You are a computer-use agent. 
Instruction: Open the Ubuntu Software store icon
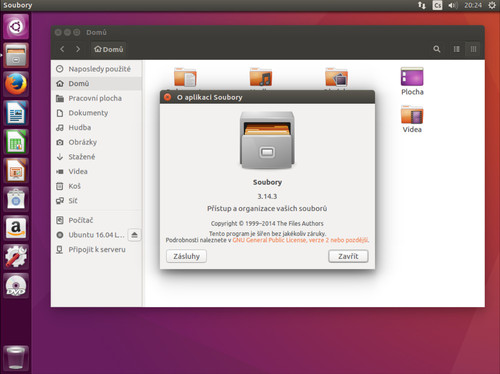(16, 199)
